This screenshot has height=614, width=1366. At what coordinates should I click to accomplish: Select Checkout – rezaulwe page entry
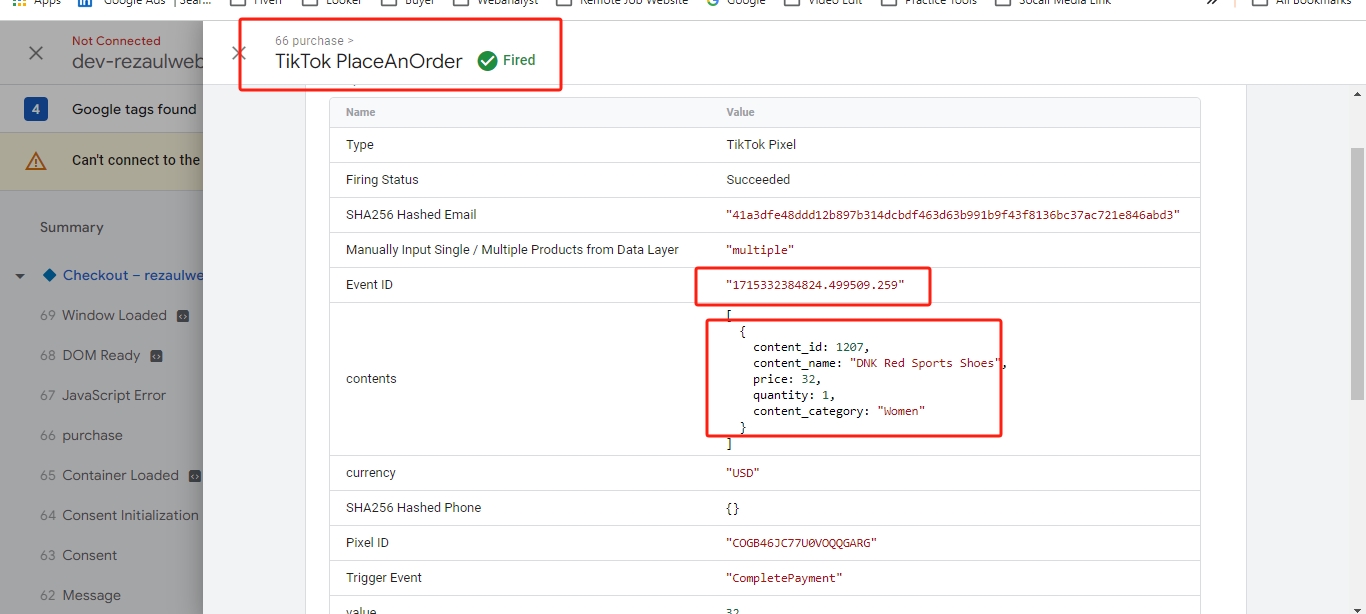tap(133, 275)
